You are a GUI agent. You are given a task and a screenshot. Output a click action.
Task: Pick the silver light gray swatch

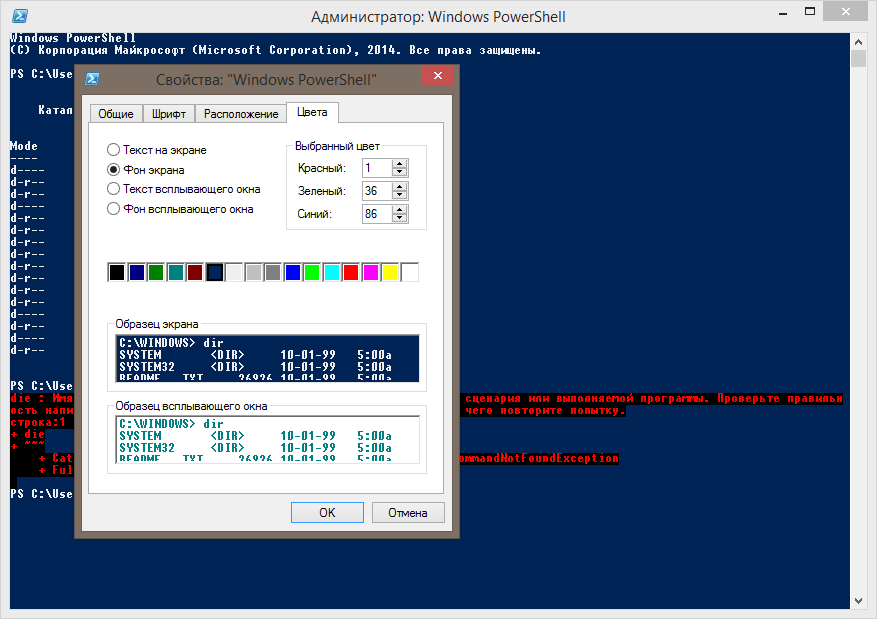click(254, 272)
